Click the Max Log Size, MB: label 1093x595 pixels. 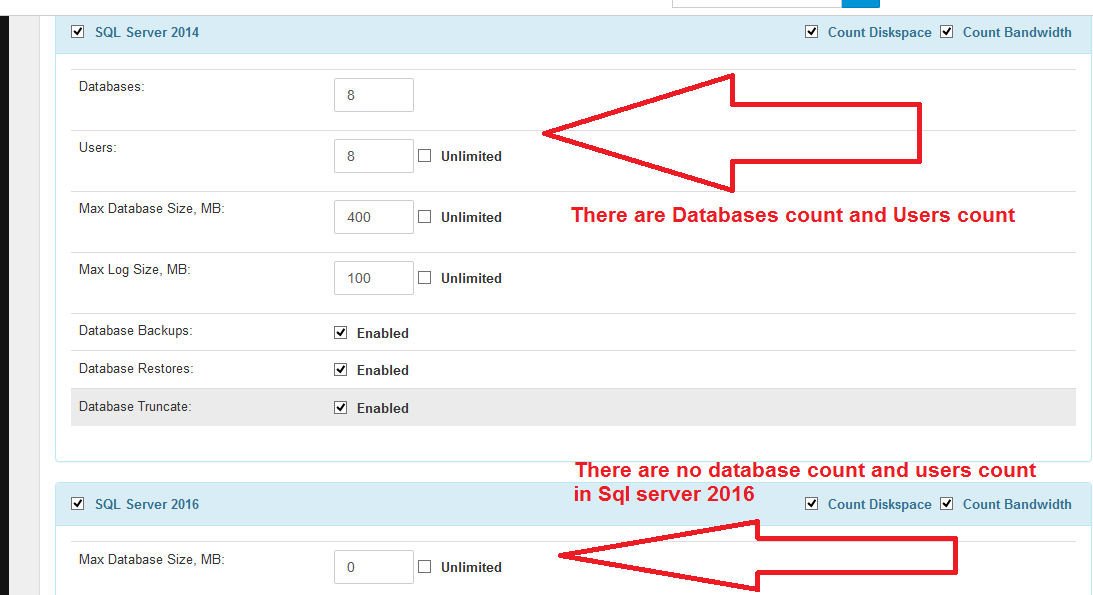click(x=135, y=270)
